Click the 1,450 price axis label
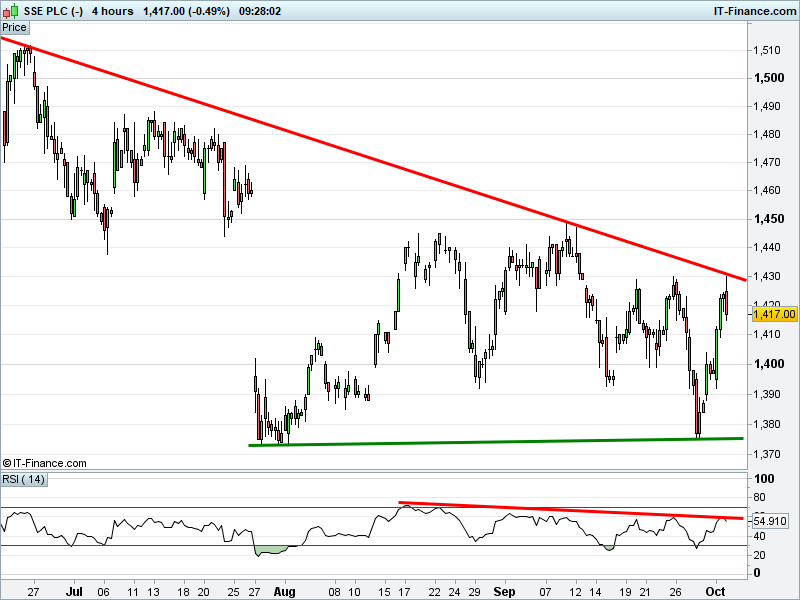The width and height of the screenshot is (800, 600). click(769, 219)
